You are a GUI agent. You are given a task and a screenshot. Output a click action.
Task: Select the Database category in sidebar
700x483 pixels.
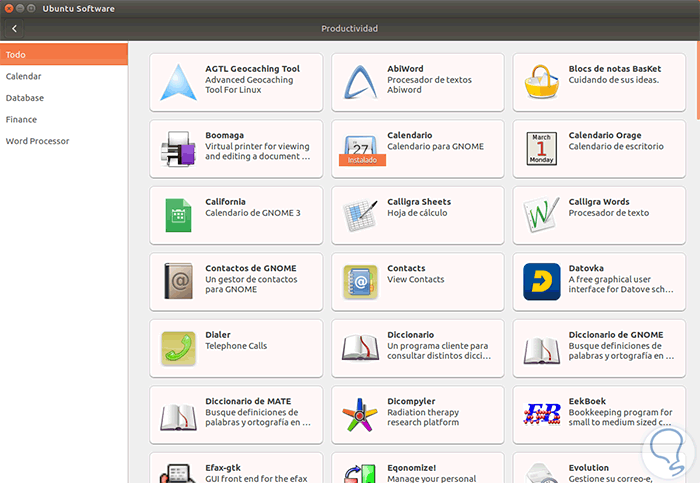[64, 98]
